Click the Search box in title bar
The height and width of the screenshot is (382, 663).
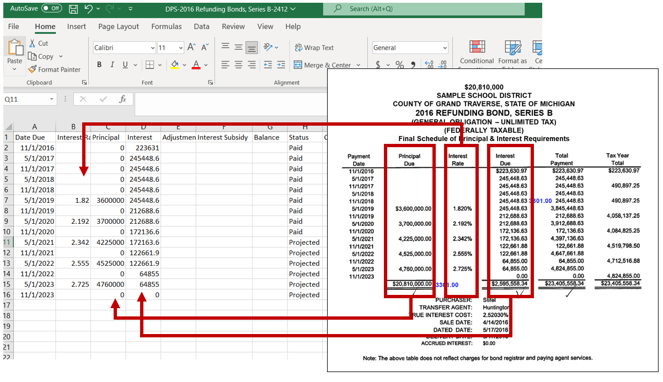(424, 9)
